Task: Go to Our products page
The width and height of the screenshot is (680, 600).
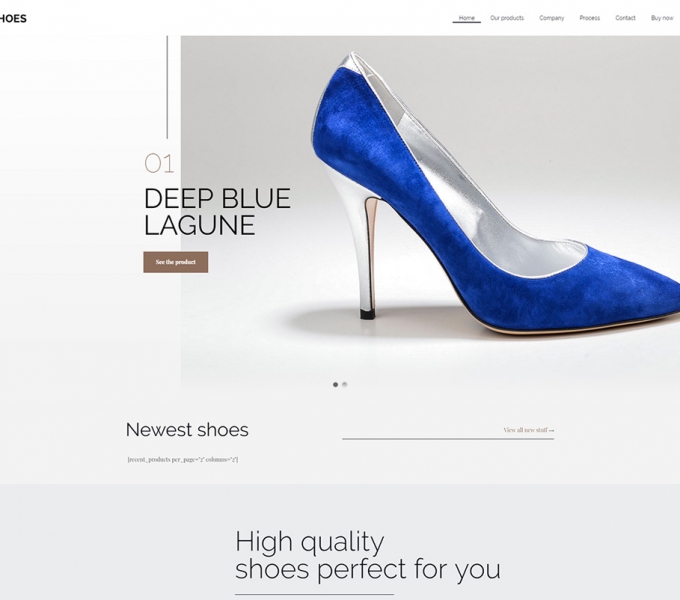Action: tap(507, 18)
